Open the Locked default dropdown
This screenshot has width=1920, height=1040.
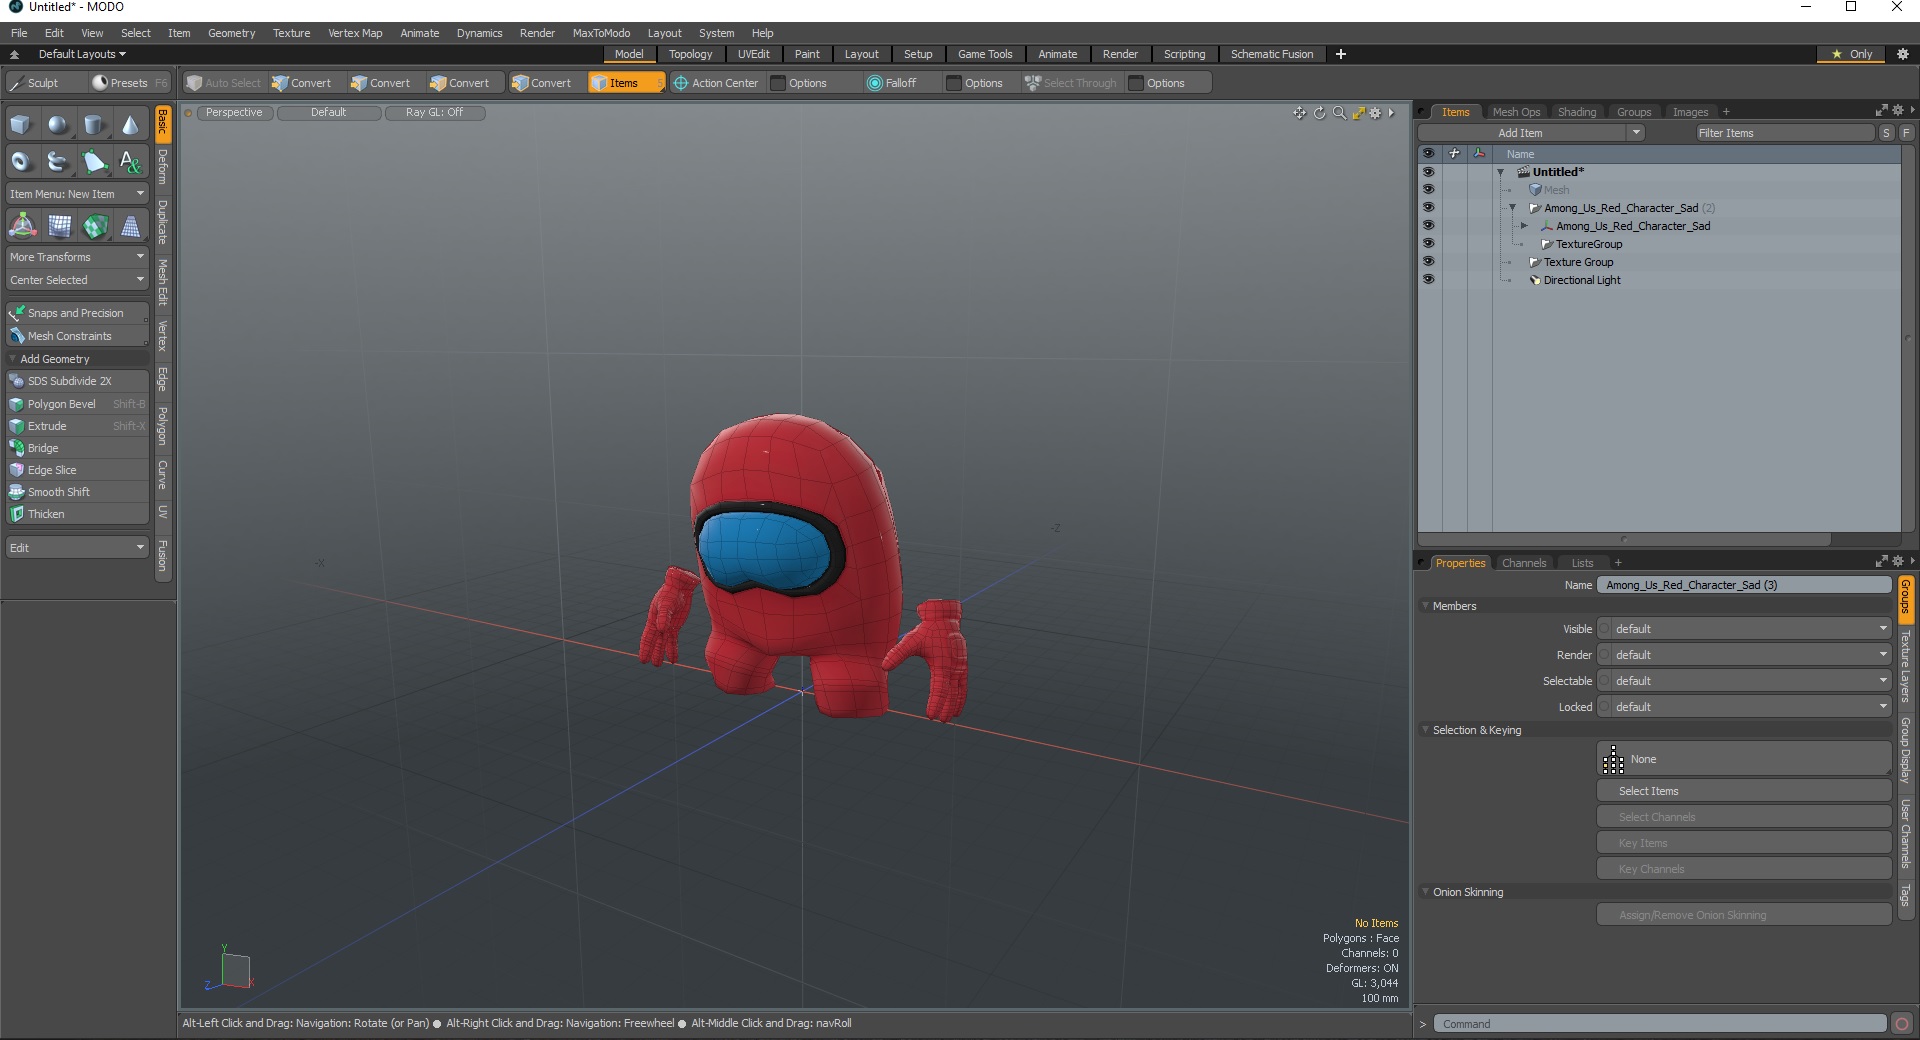pos(1745,707)
